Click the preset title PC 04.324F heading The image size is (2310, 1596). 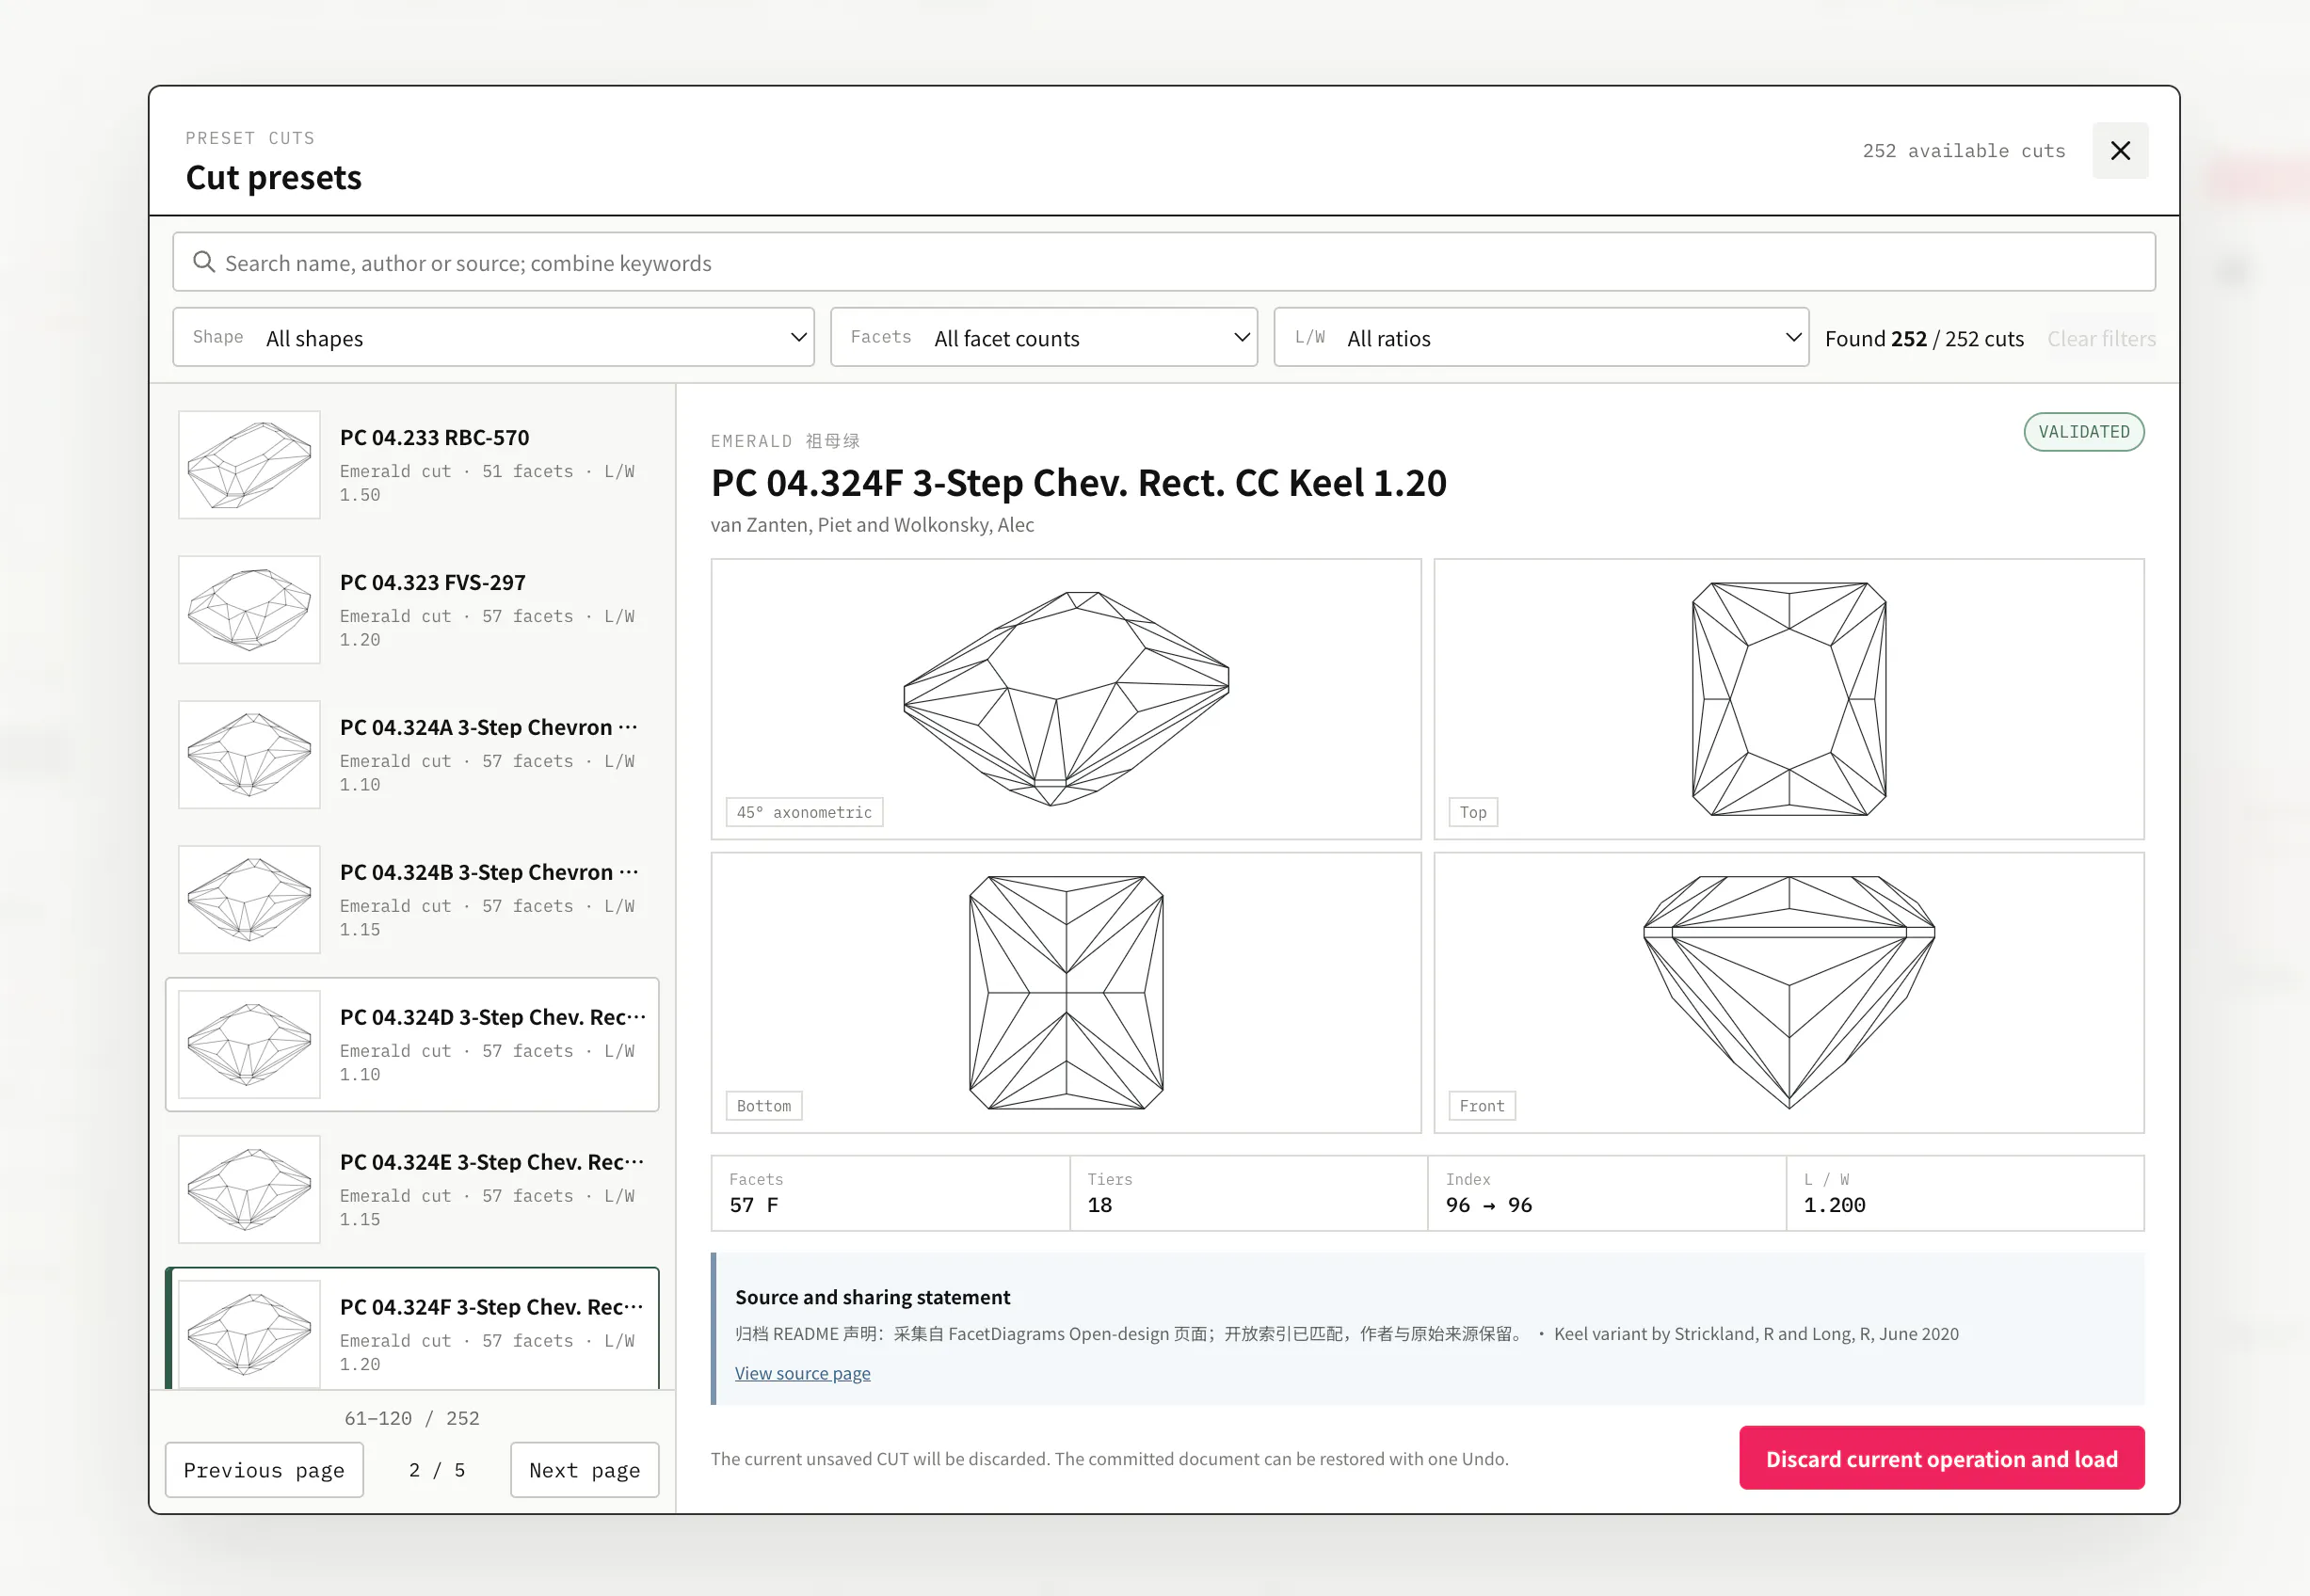point(1079,483)
